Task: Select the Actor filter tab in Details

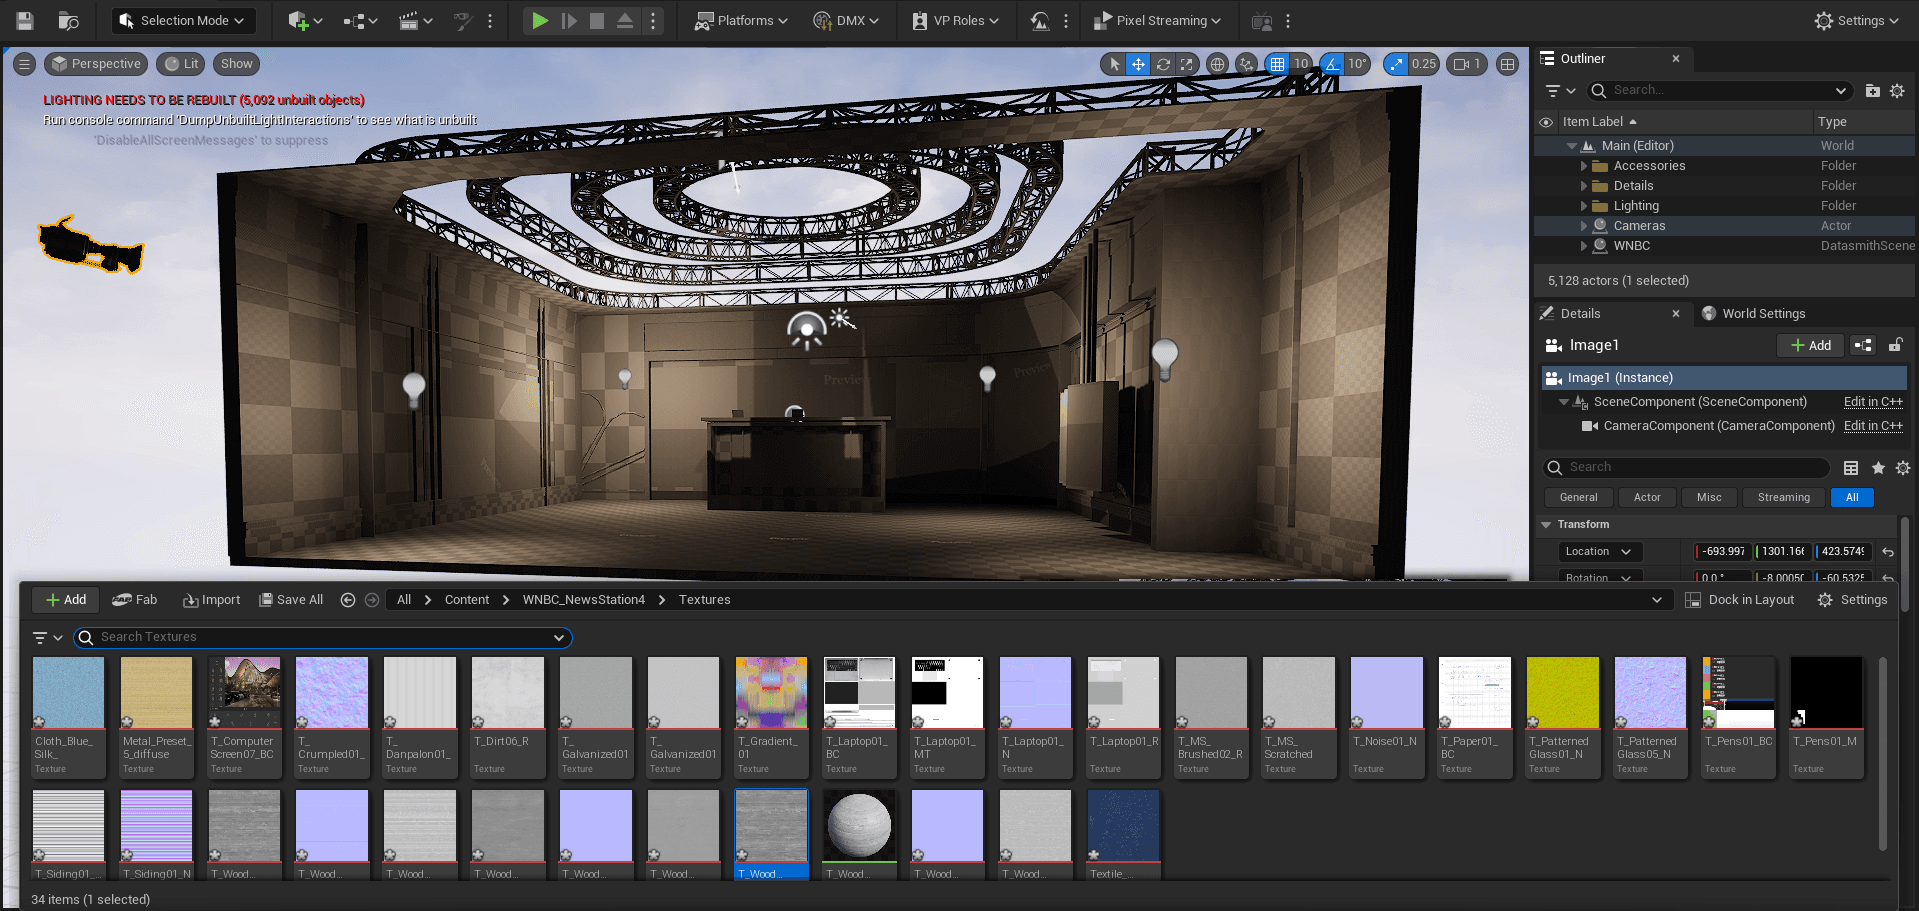Action: (x=1646, y=497)
